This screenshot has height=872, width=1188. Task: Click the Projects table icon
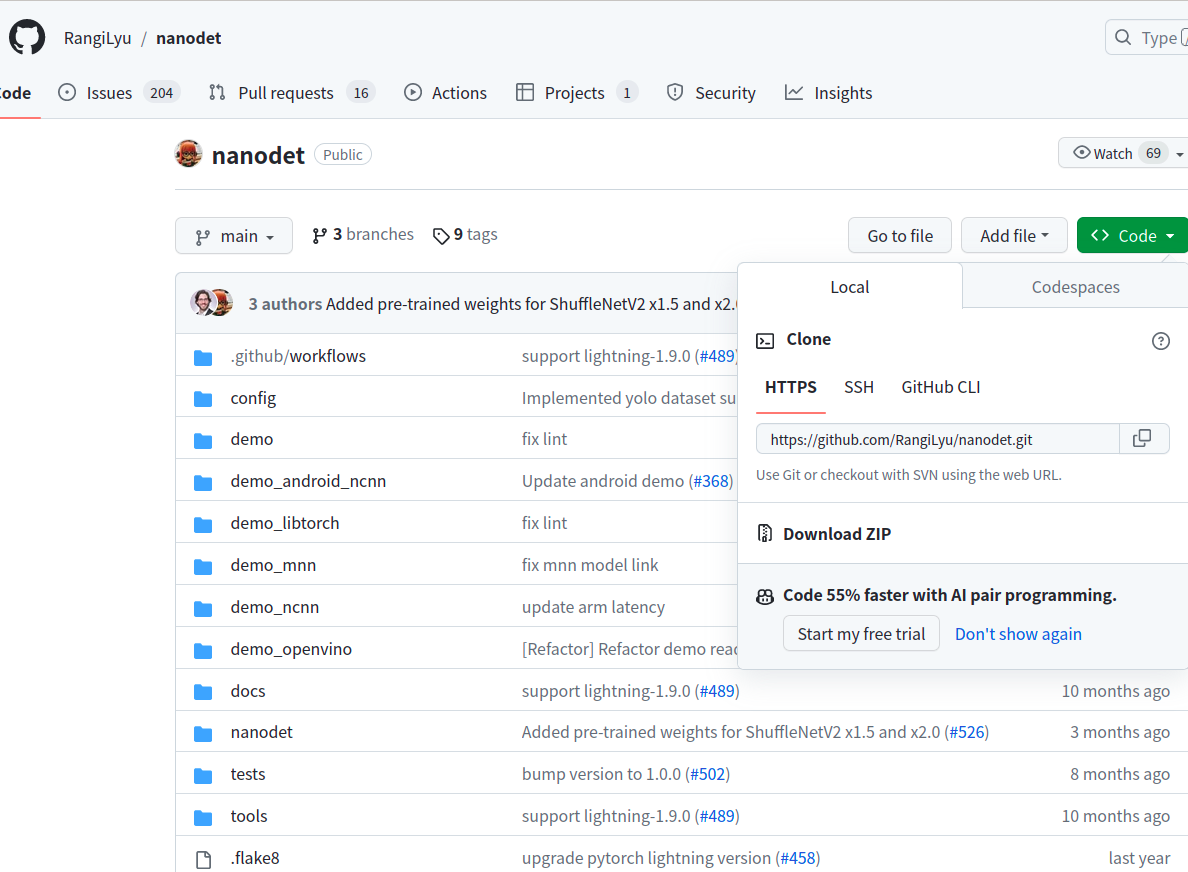525,92
